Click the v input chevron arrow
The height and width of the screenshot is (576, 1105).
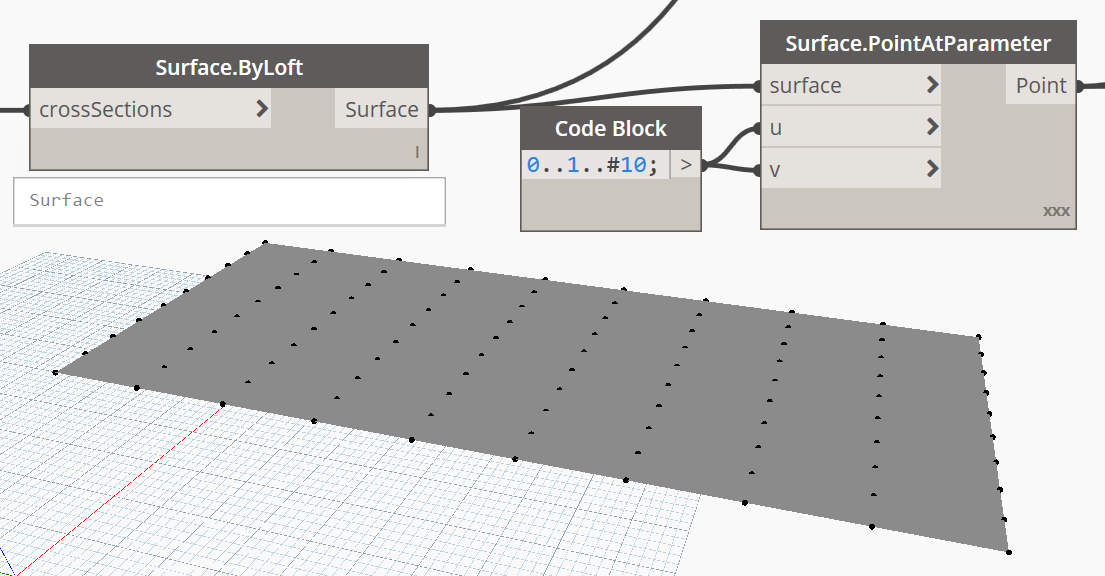coord(932,168)
